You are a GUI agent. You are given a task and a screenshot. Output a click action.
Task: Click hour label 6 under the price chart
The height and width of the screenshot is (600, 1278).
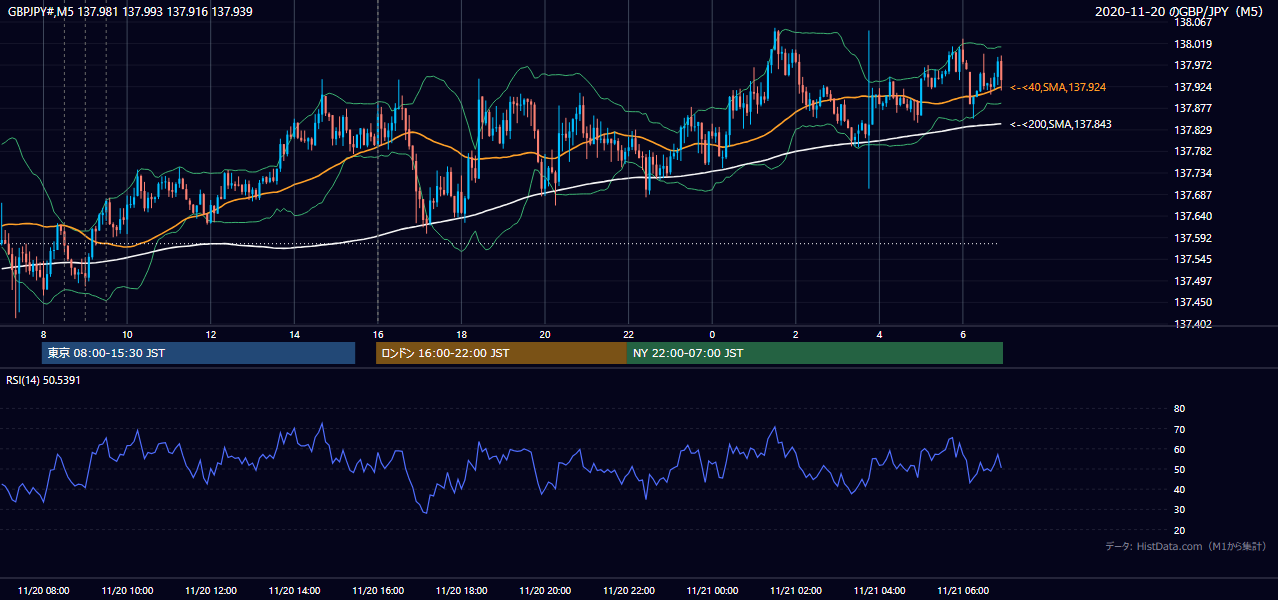(962, 334)
